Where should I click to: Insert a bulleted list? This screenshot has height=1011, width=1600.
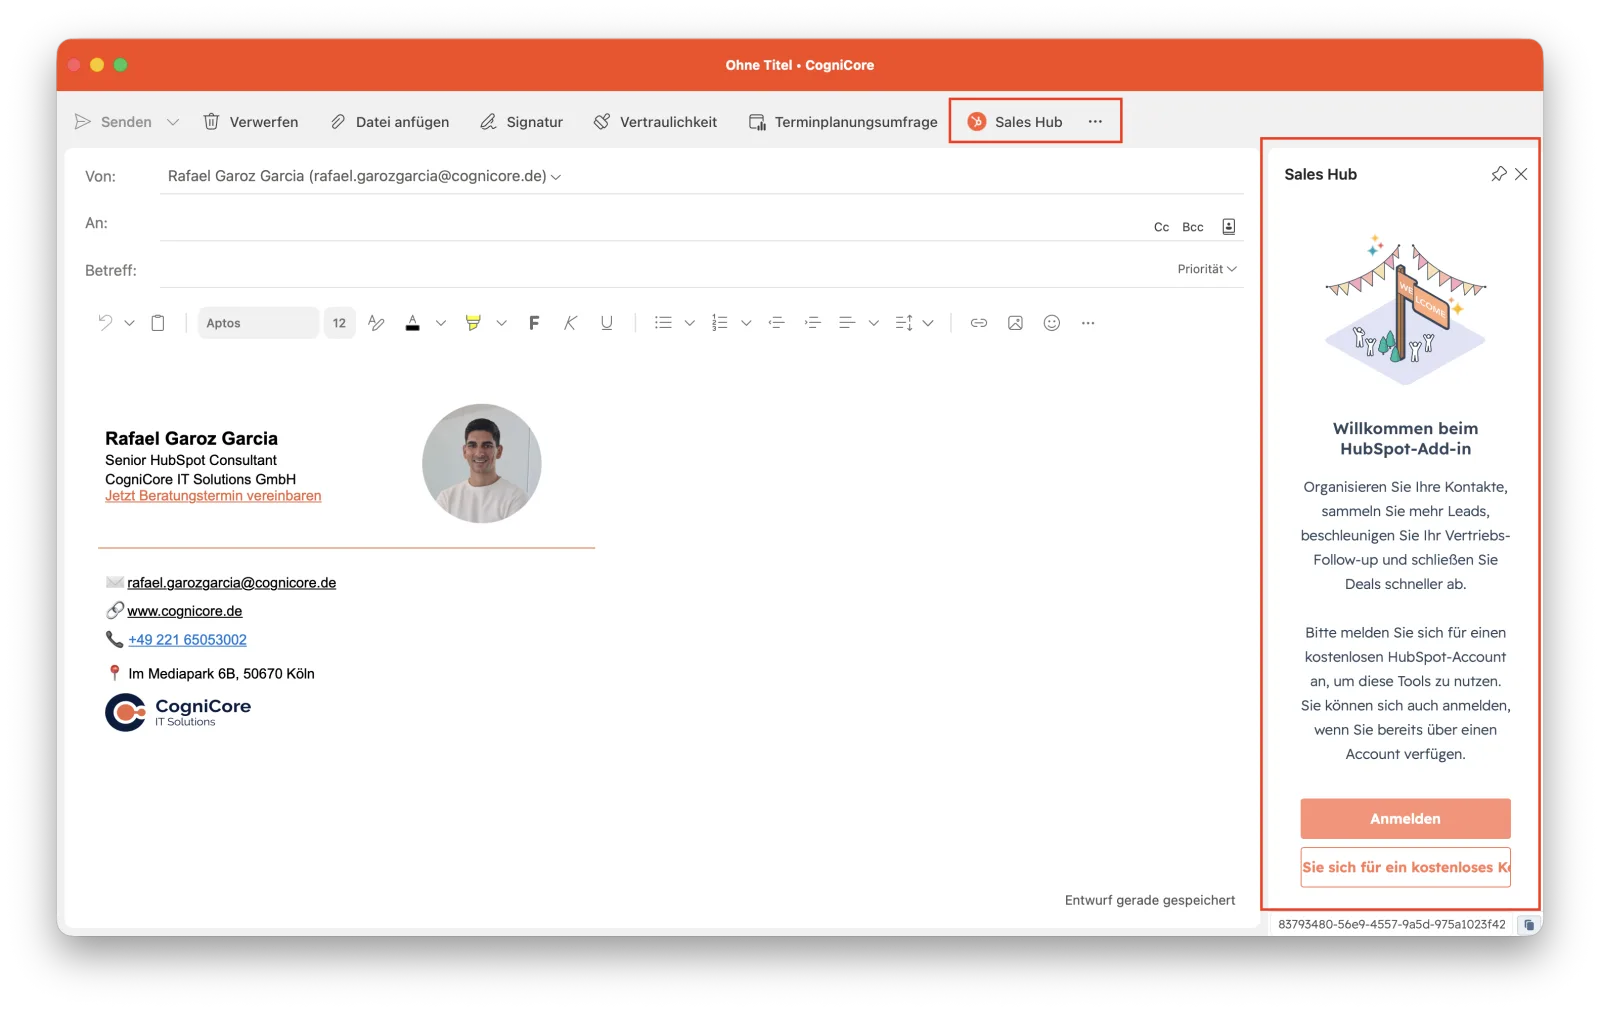click(663, 323)
